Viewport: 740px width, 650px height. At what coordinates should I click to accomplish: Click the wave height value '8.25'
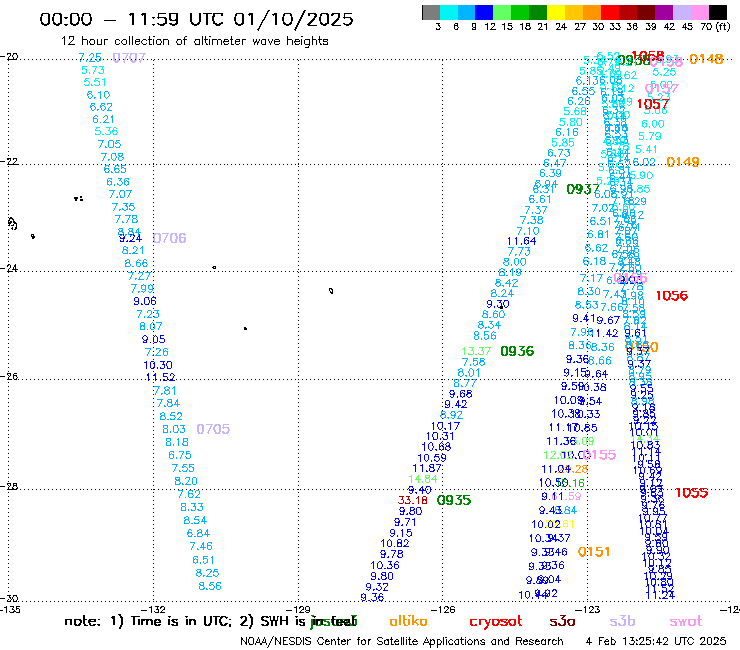coord(208,573)
